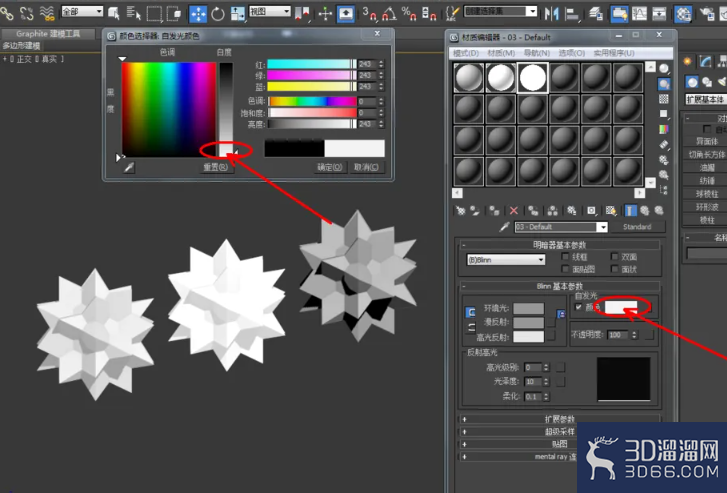This screenshot has height=493, width=727.
Task: Toggle Show End Result icon
Action: tap(630, 211)
